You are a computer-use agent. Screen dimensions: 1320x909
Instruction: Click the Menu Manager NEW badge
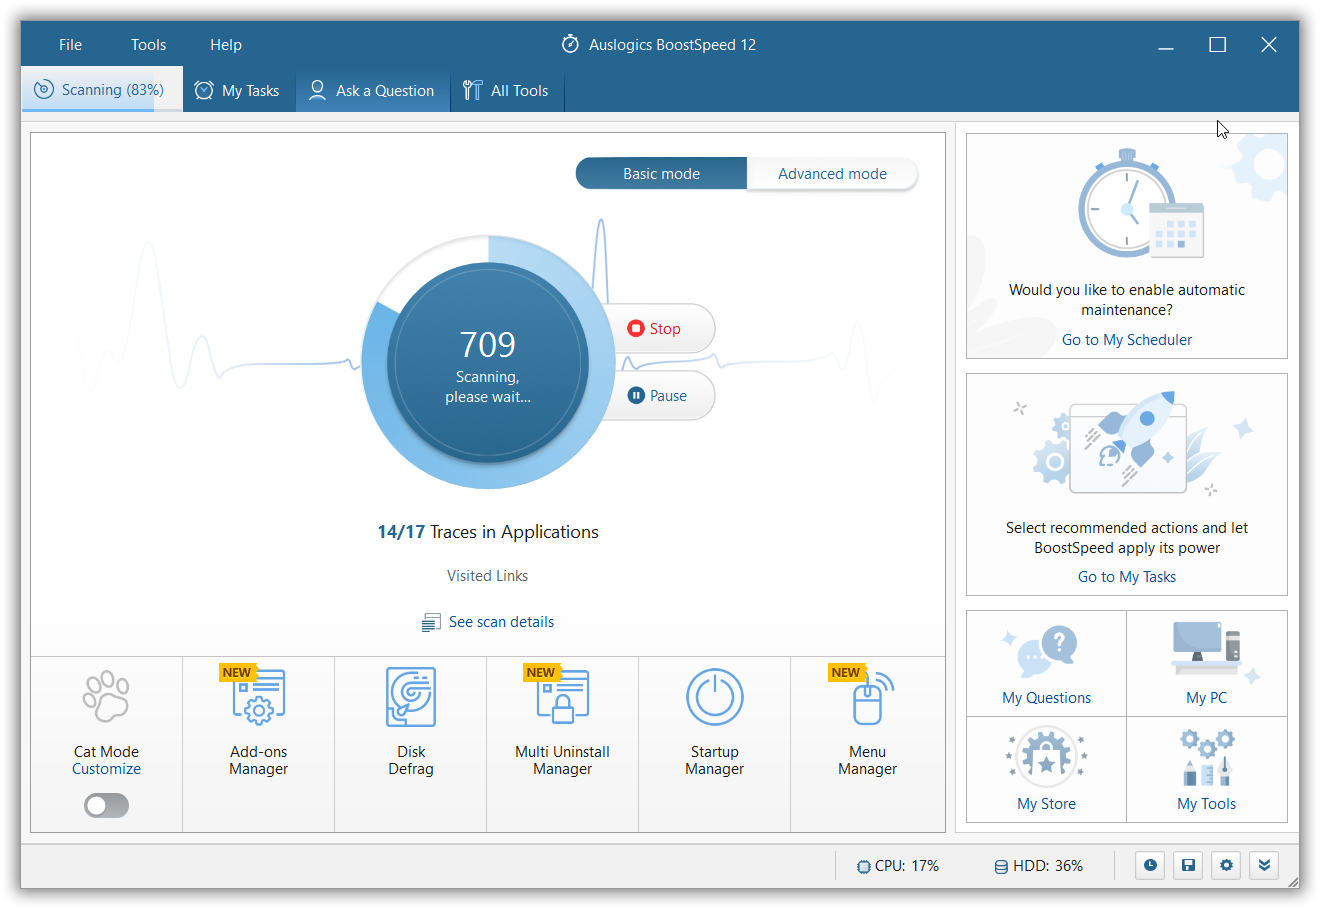point(846,672)
